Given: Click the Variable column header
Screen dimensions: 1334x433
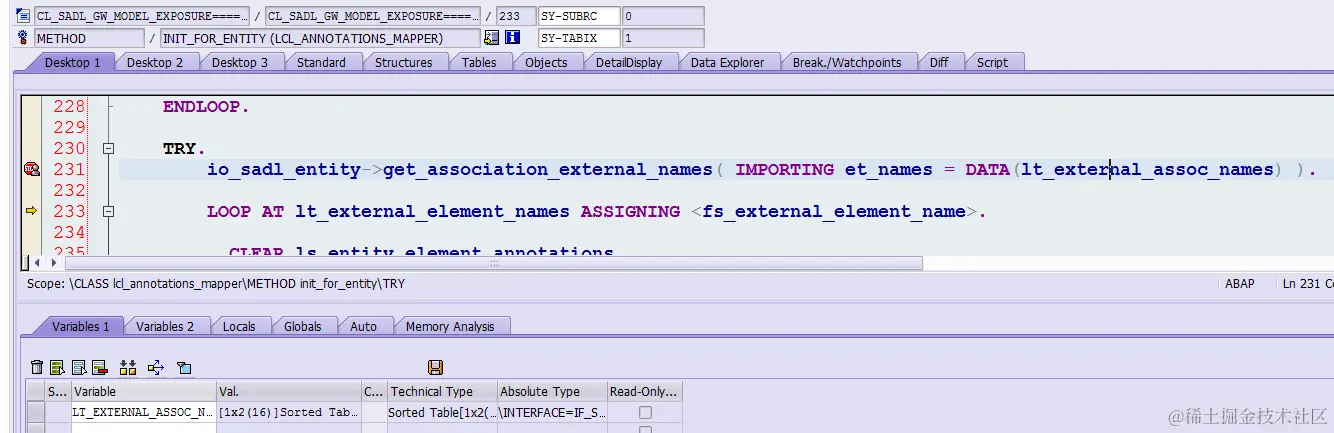Looking at the screenshot, I should (143, 392).
